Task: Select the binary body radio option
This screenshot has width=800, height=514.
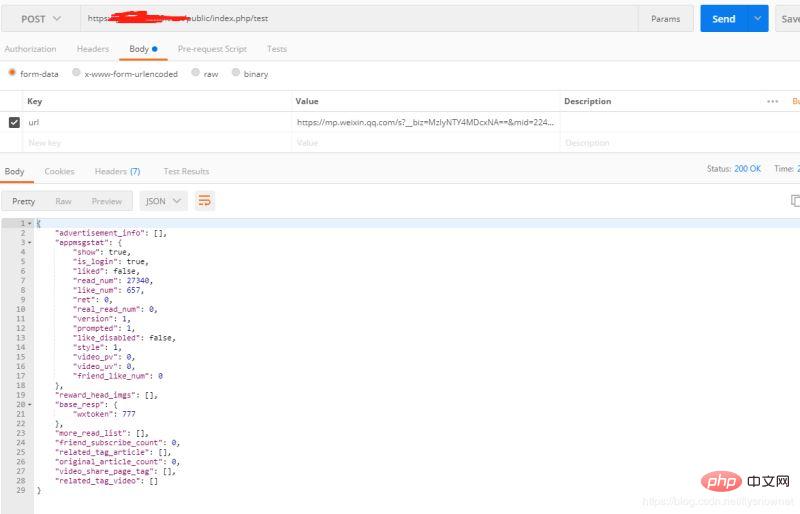Action: click(235, 72)
